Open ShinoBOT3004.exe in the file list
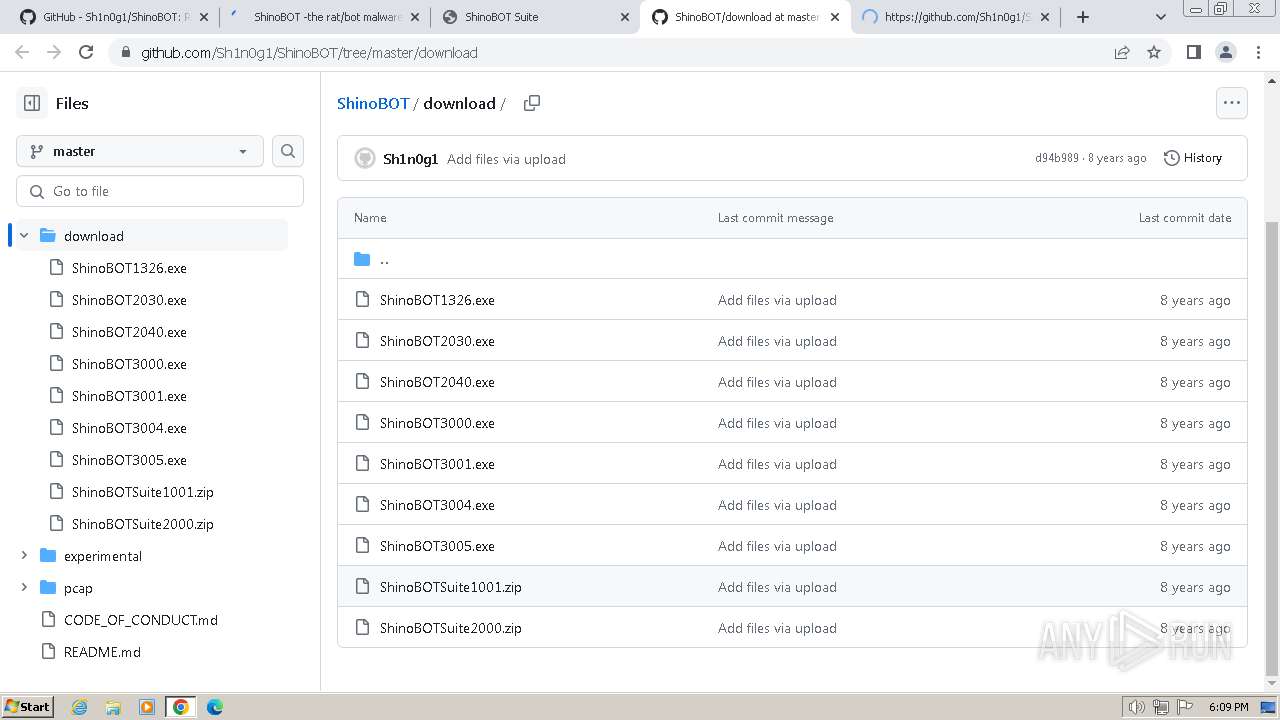Screen dimensions: 1280x720 tap(437, 505)
